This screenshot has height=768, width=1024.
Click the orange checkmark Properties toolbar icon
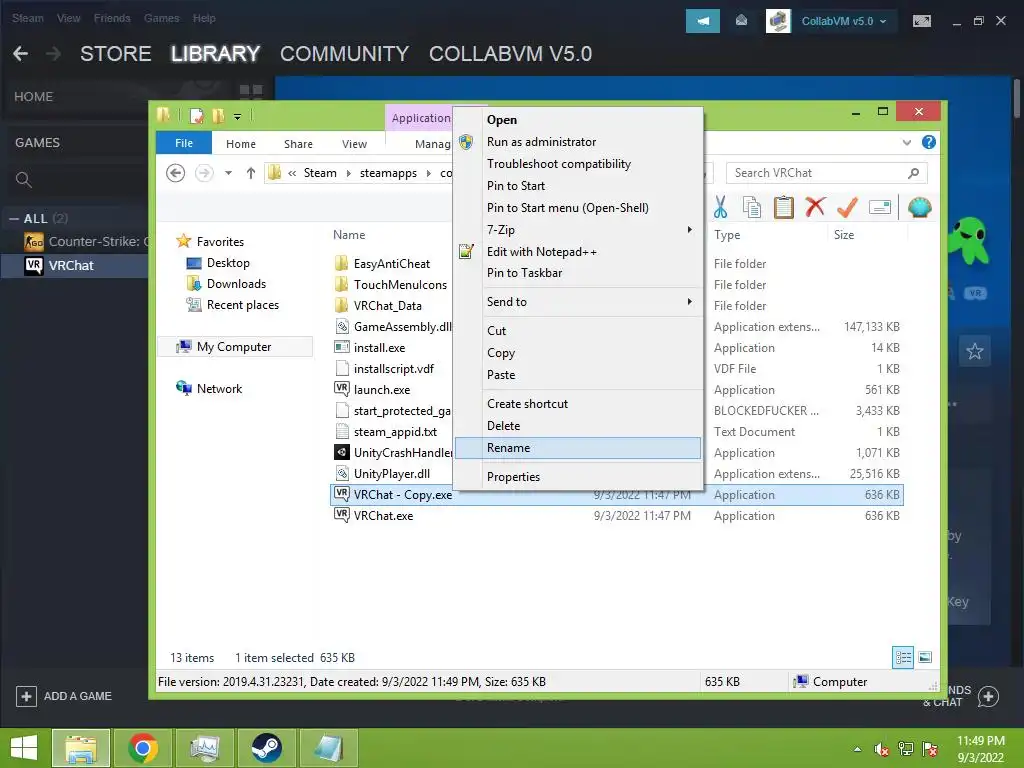click(847, 208)
